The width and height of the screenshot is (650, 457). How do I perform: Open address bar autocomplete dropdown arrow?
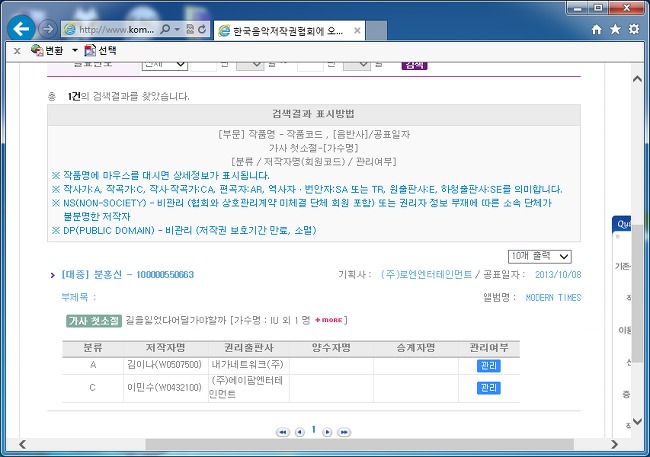177,29
